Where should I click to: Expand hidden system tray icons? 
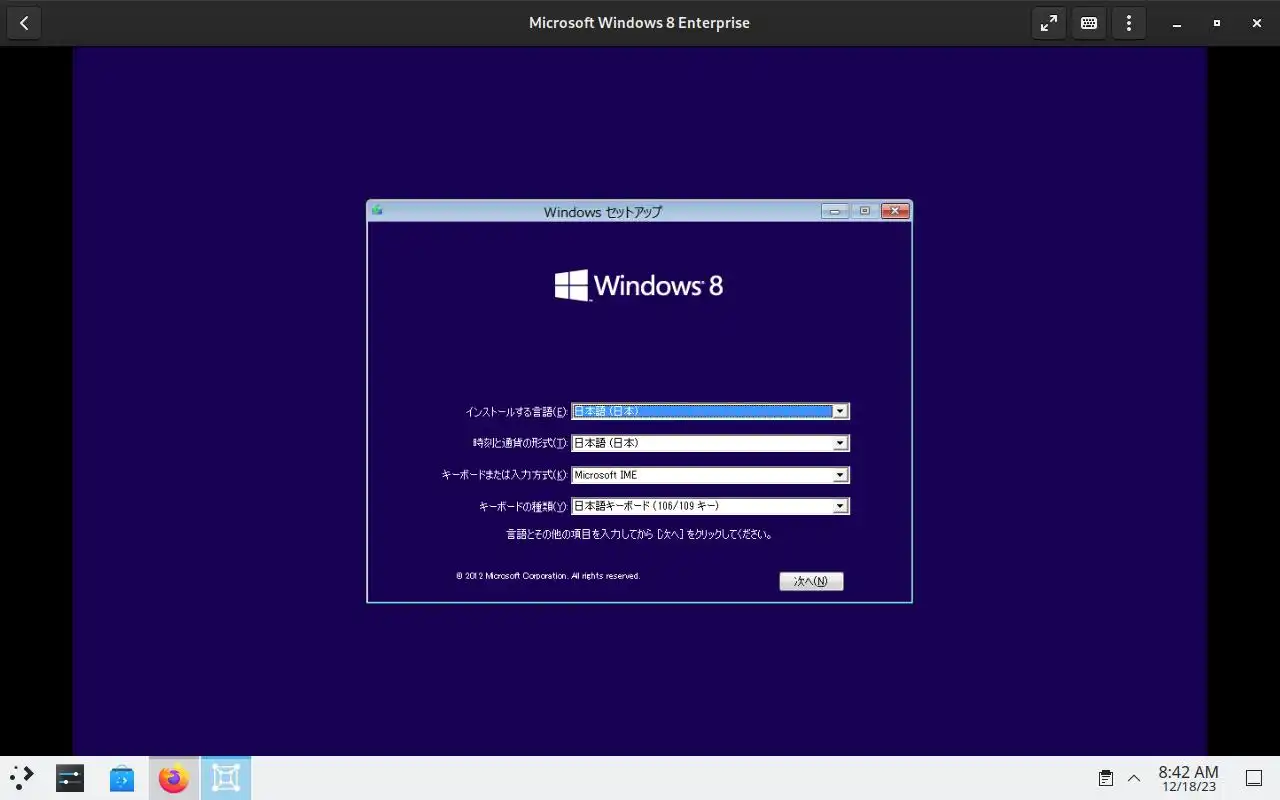point(1134,778)
